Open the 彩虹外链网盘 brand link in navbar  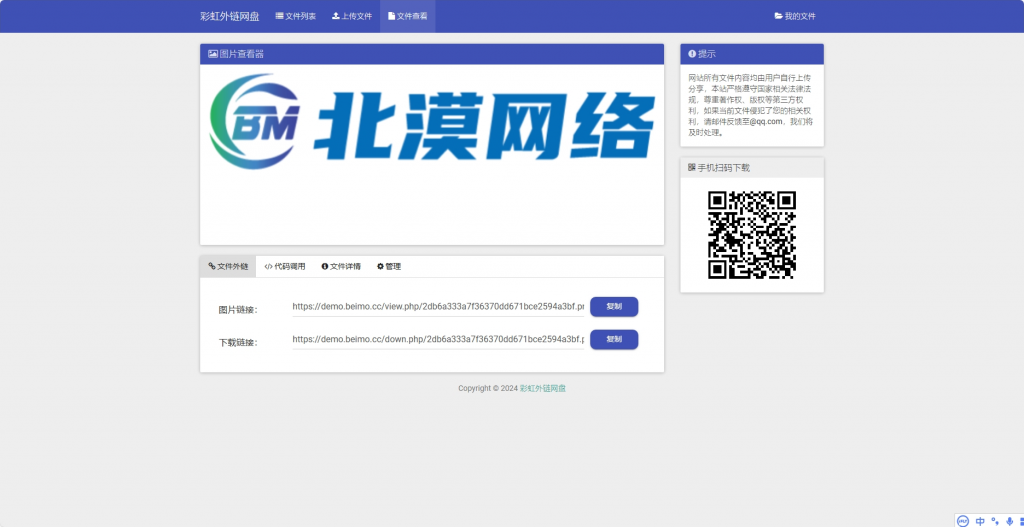pyautogui.click(x=229, y=16)
